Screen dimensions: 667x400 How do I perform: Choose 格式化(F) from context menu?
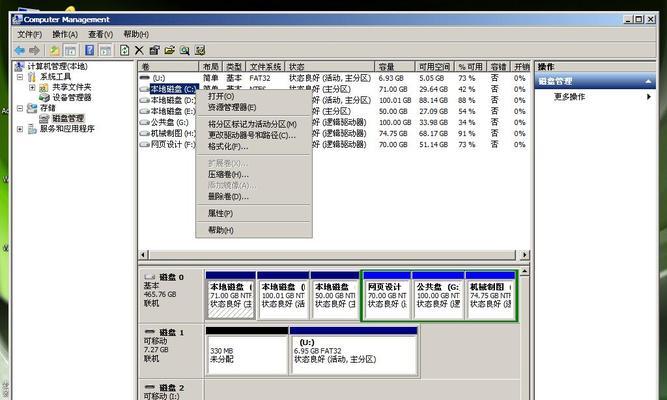click(x=254, y=146)
